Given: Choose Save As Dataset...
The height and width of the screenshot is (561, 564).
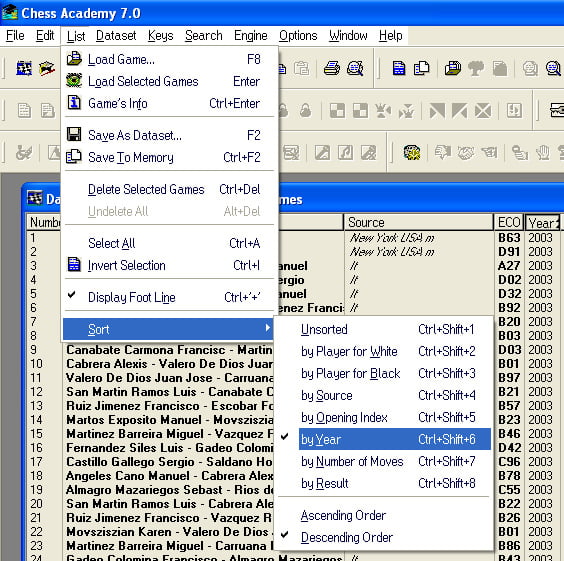Looking at the screenshot, I should click(x=168, y=135).
